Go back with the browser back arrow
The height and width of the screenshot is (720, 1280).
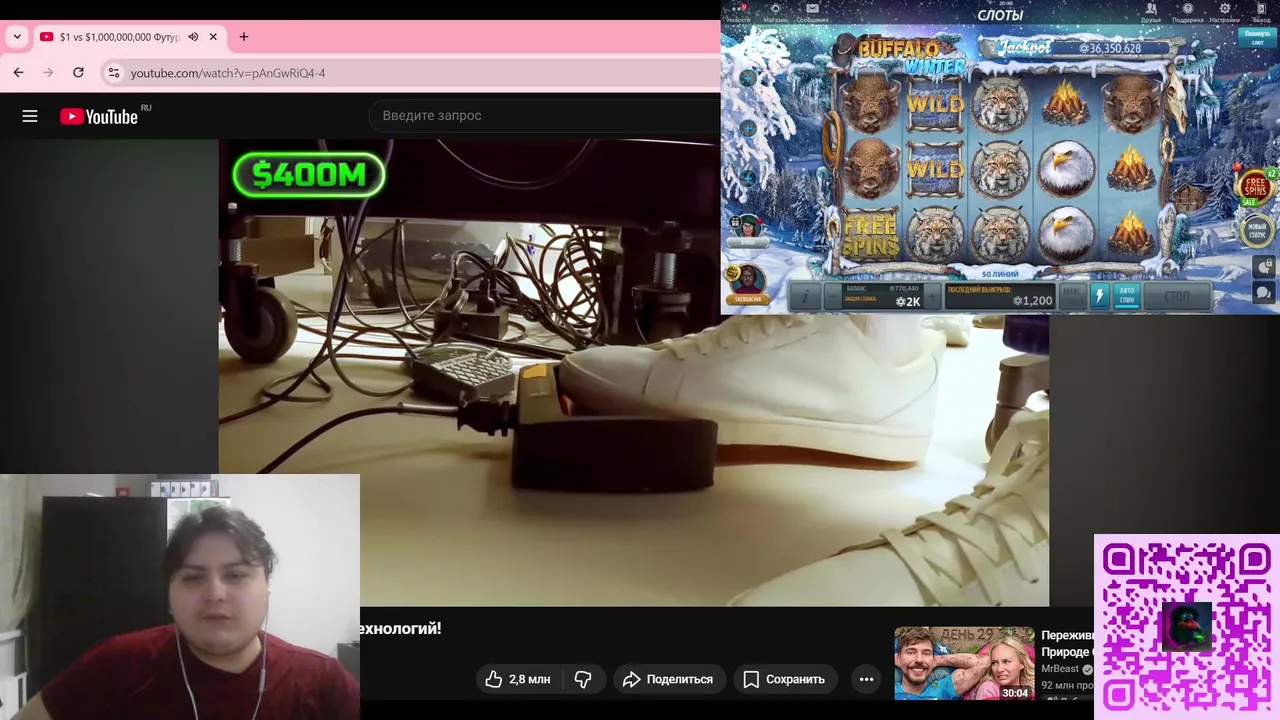tap(18, 73)
